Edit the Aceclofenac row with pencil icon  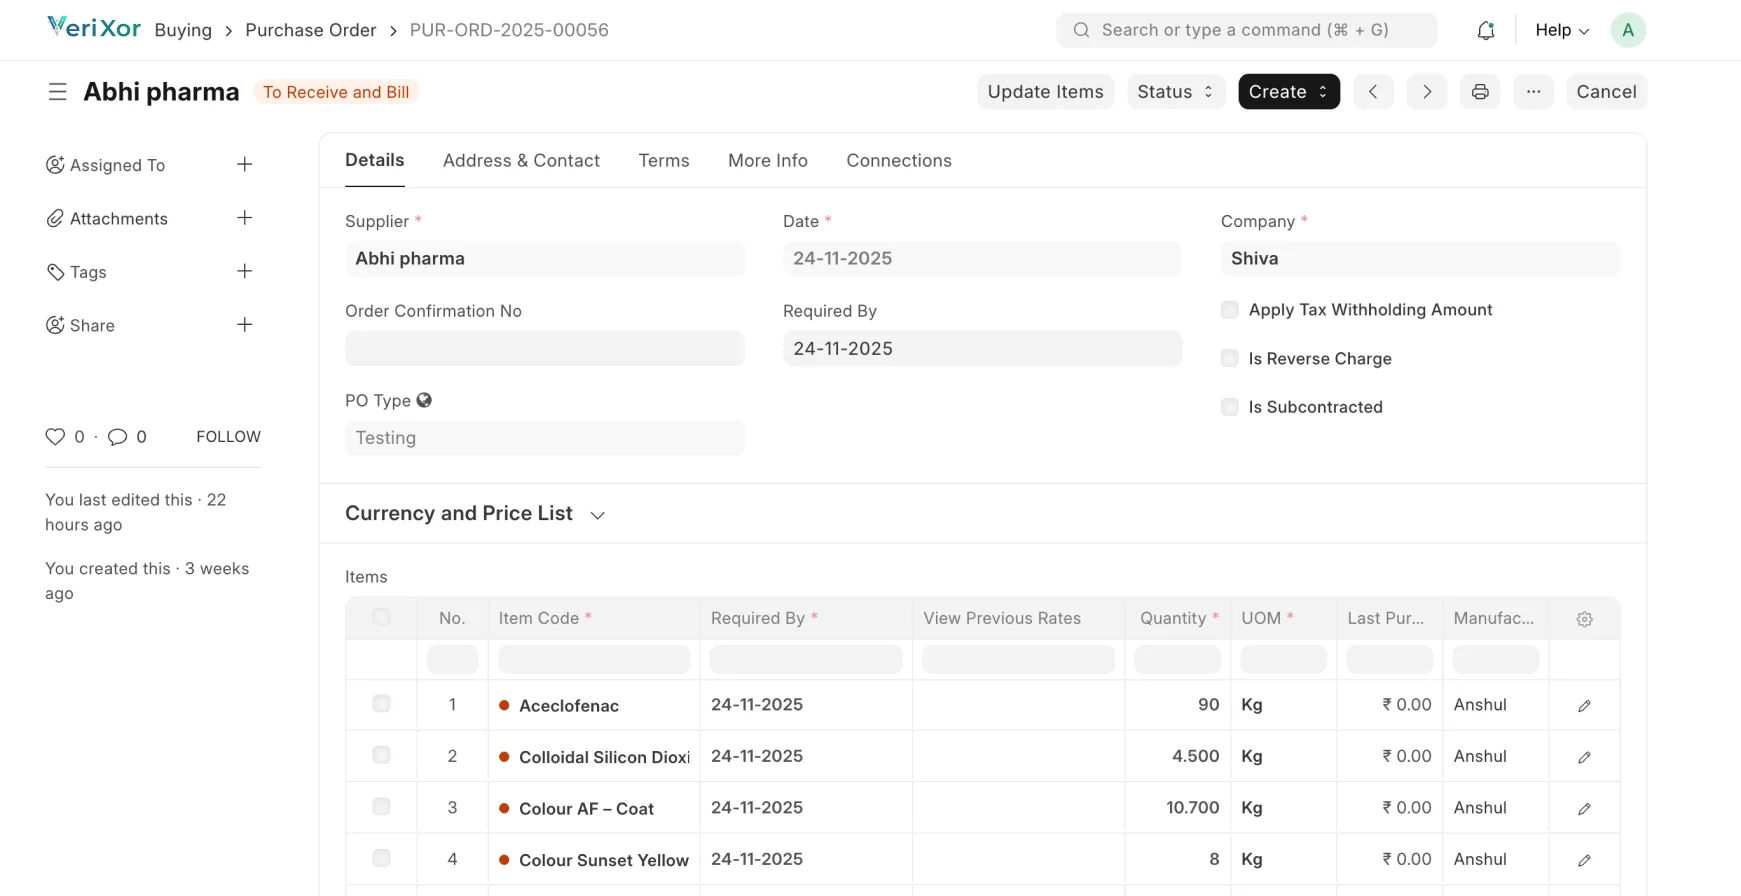point(1584,706)
